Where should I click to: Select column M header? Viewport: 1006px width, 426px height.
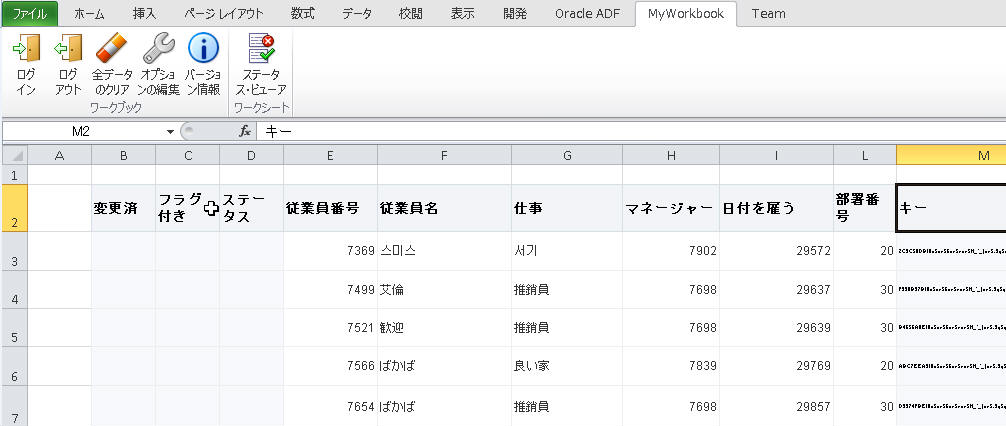click(x=951, y=155)
